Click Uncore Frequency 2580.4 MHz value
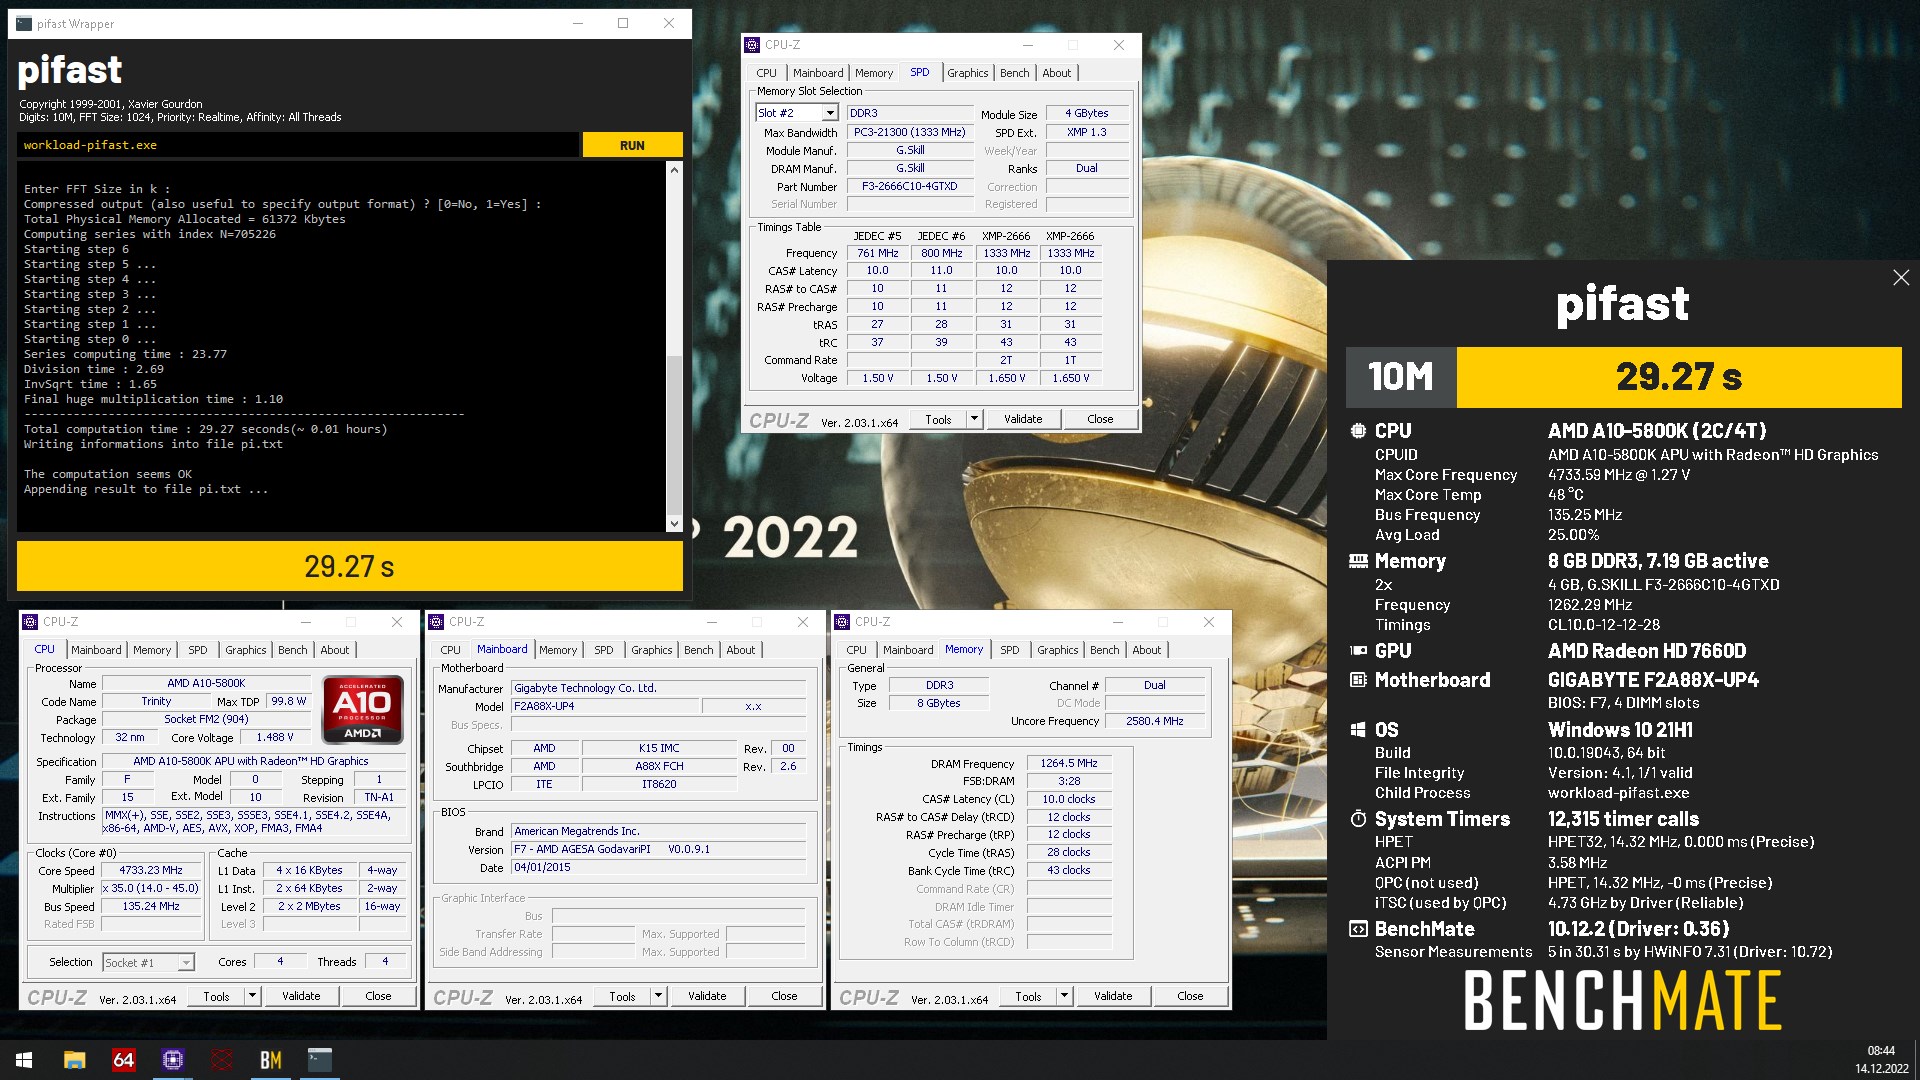This screenshot has height=1080, width=1920. click(1154, 721)
